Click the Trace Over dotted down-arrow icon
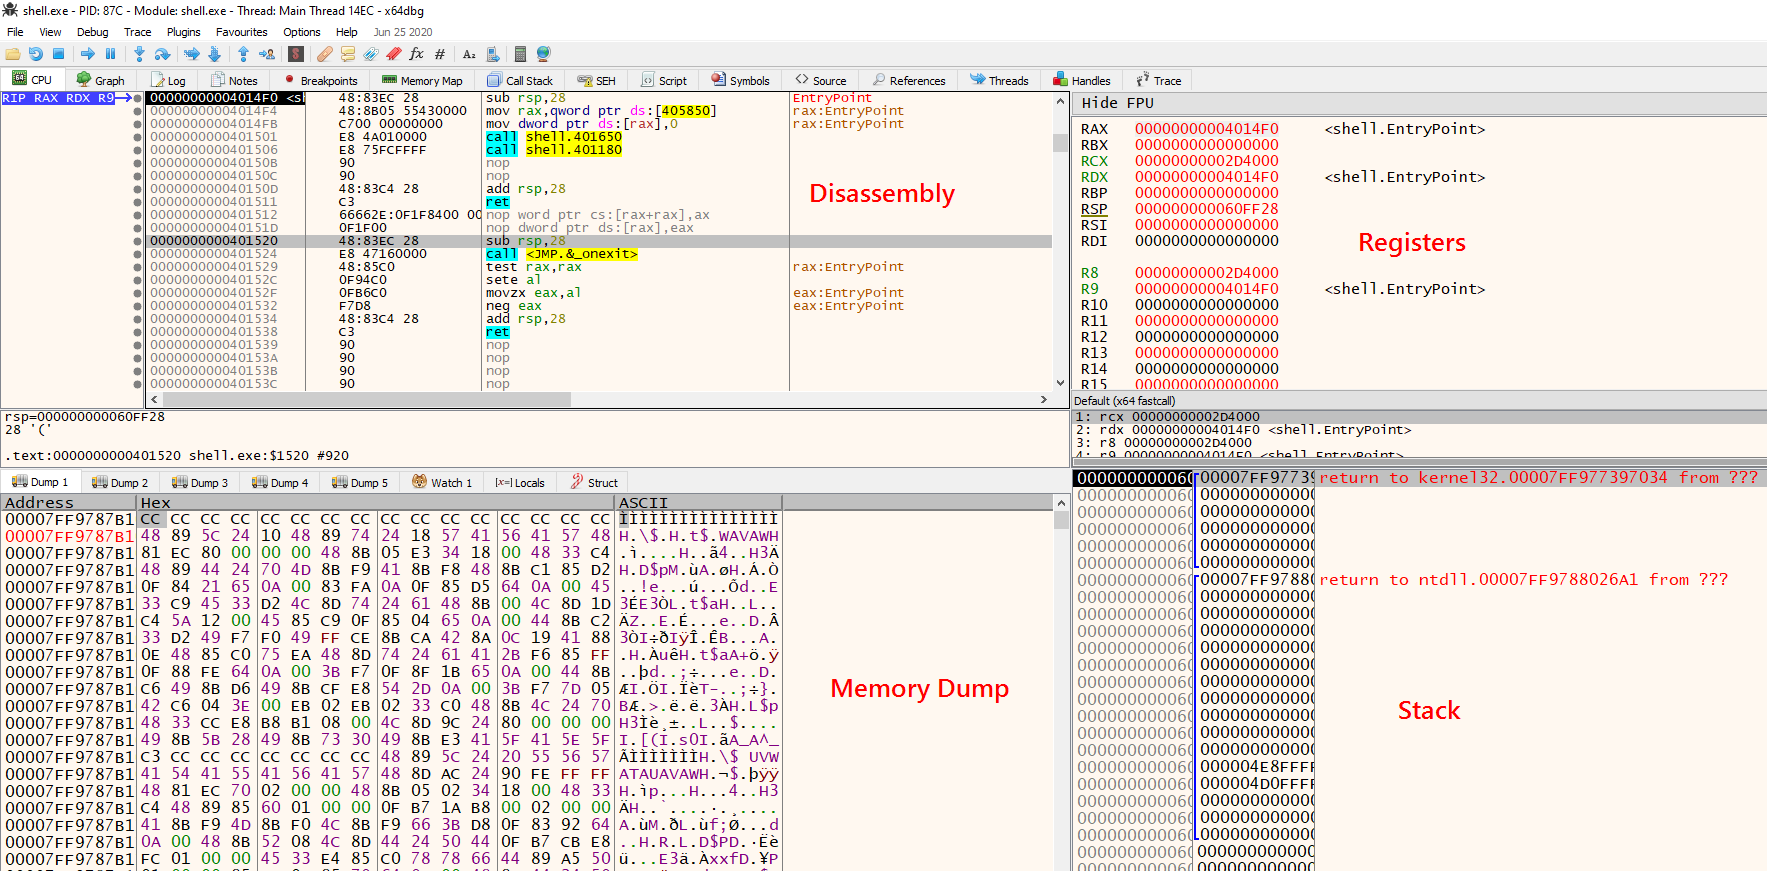The height and width of the screenshot is (871, 1767). 214,54
